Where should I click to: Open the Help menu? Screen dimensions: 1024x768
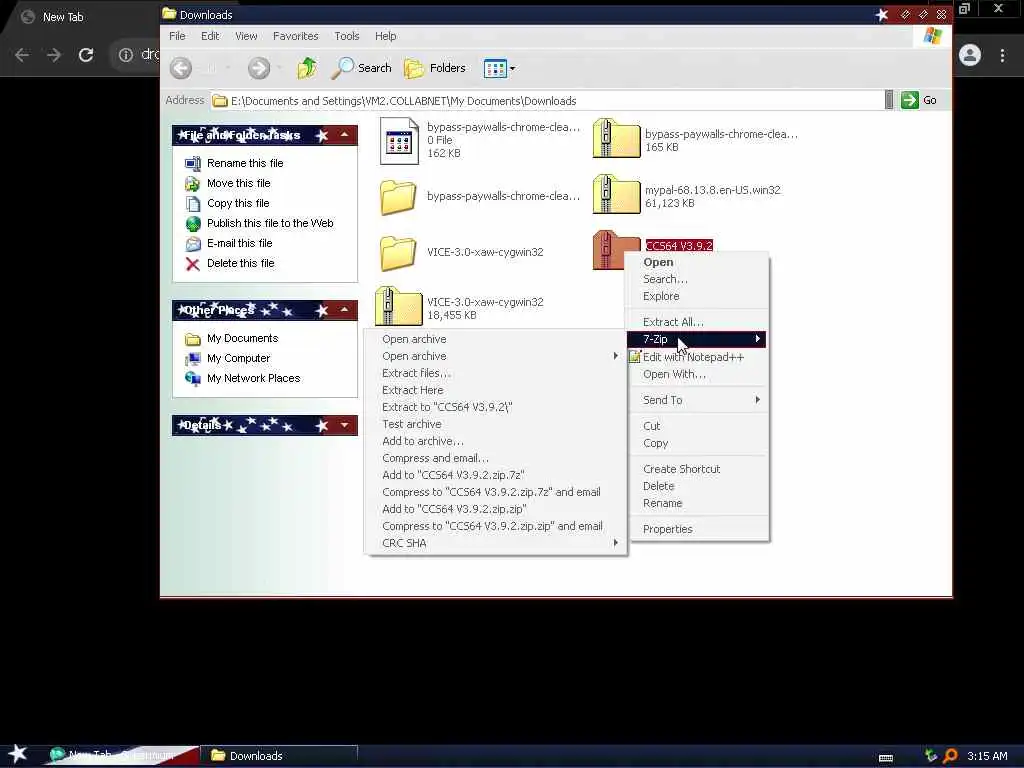385,36
